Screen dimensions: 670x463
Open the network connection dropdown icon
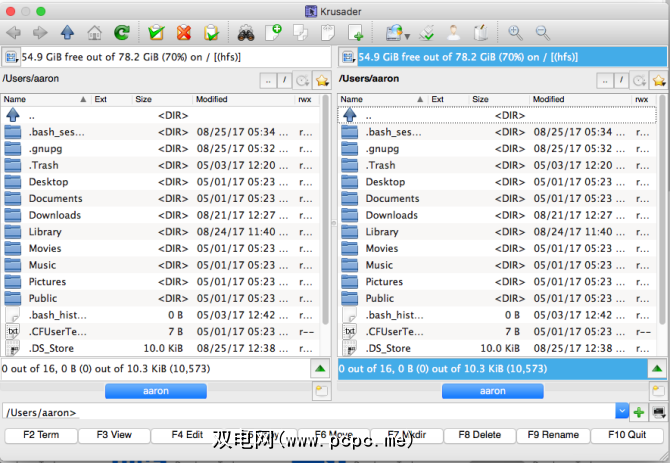397,33
